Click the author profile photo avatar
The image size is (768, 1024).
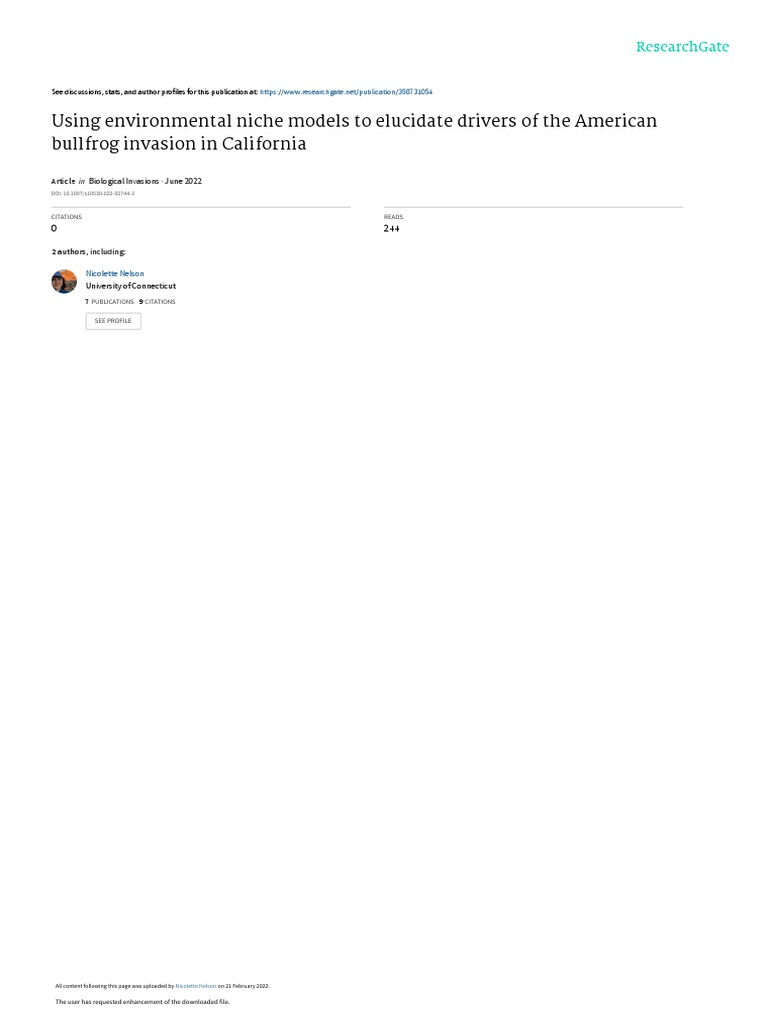click(64, 281)
